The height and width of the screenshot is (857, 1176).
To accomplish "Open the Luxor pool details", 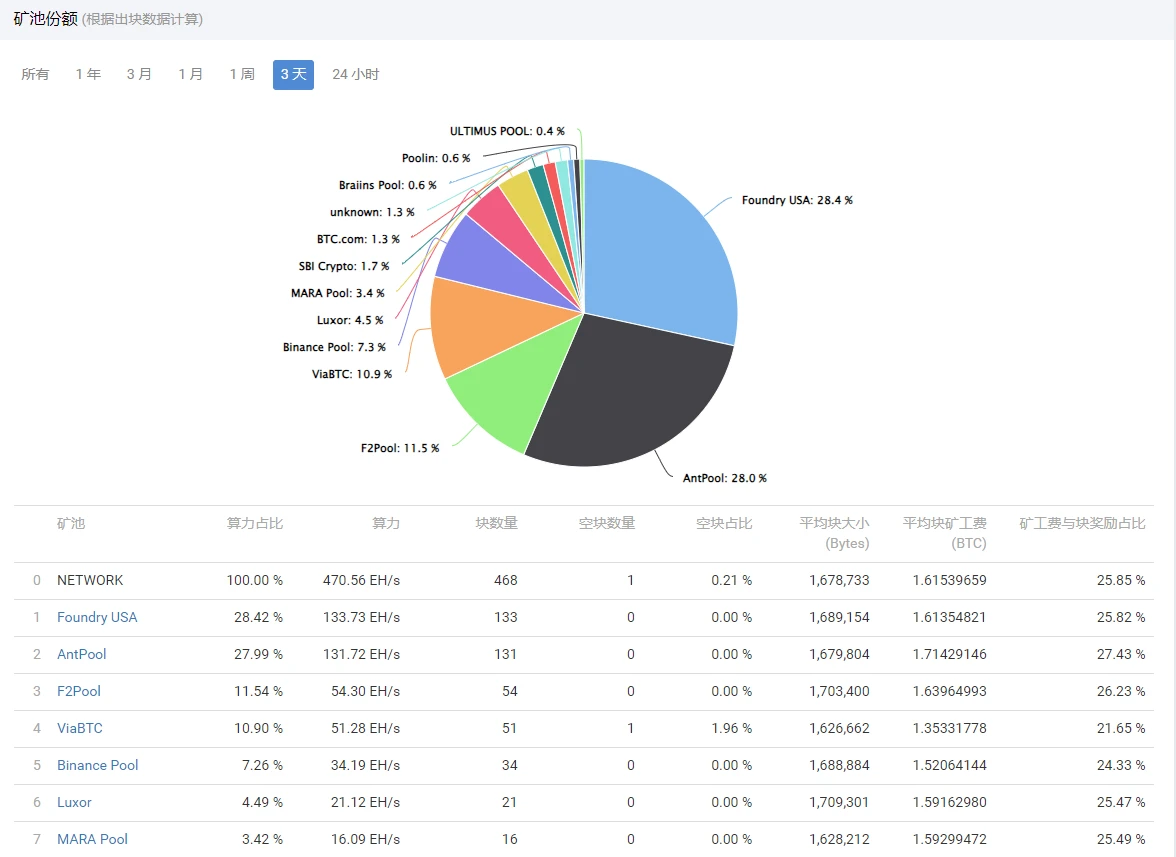I will tap(74, 802).
